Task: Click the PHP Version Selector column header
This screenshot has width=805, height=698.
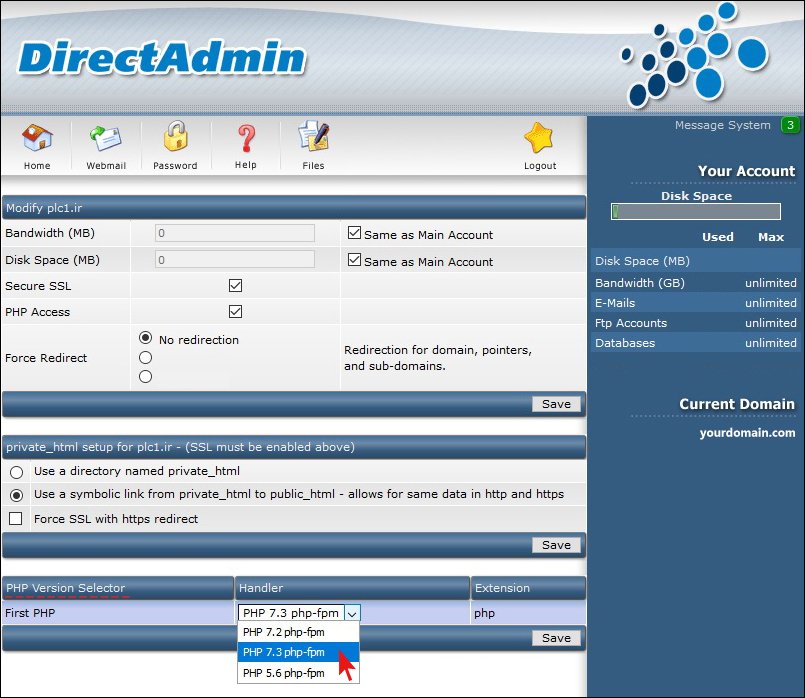Action: pos(118,588)
